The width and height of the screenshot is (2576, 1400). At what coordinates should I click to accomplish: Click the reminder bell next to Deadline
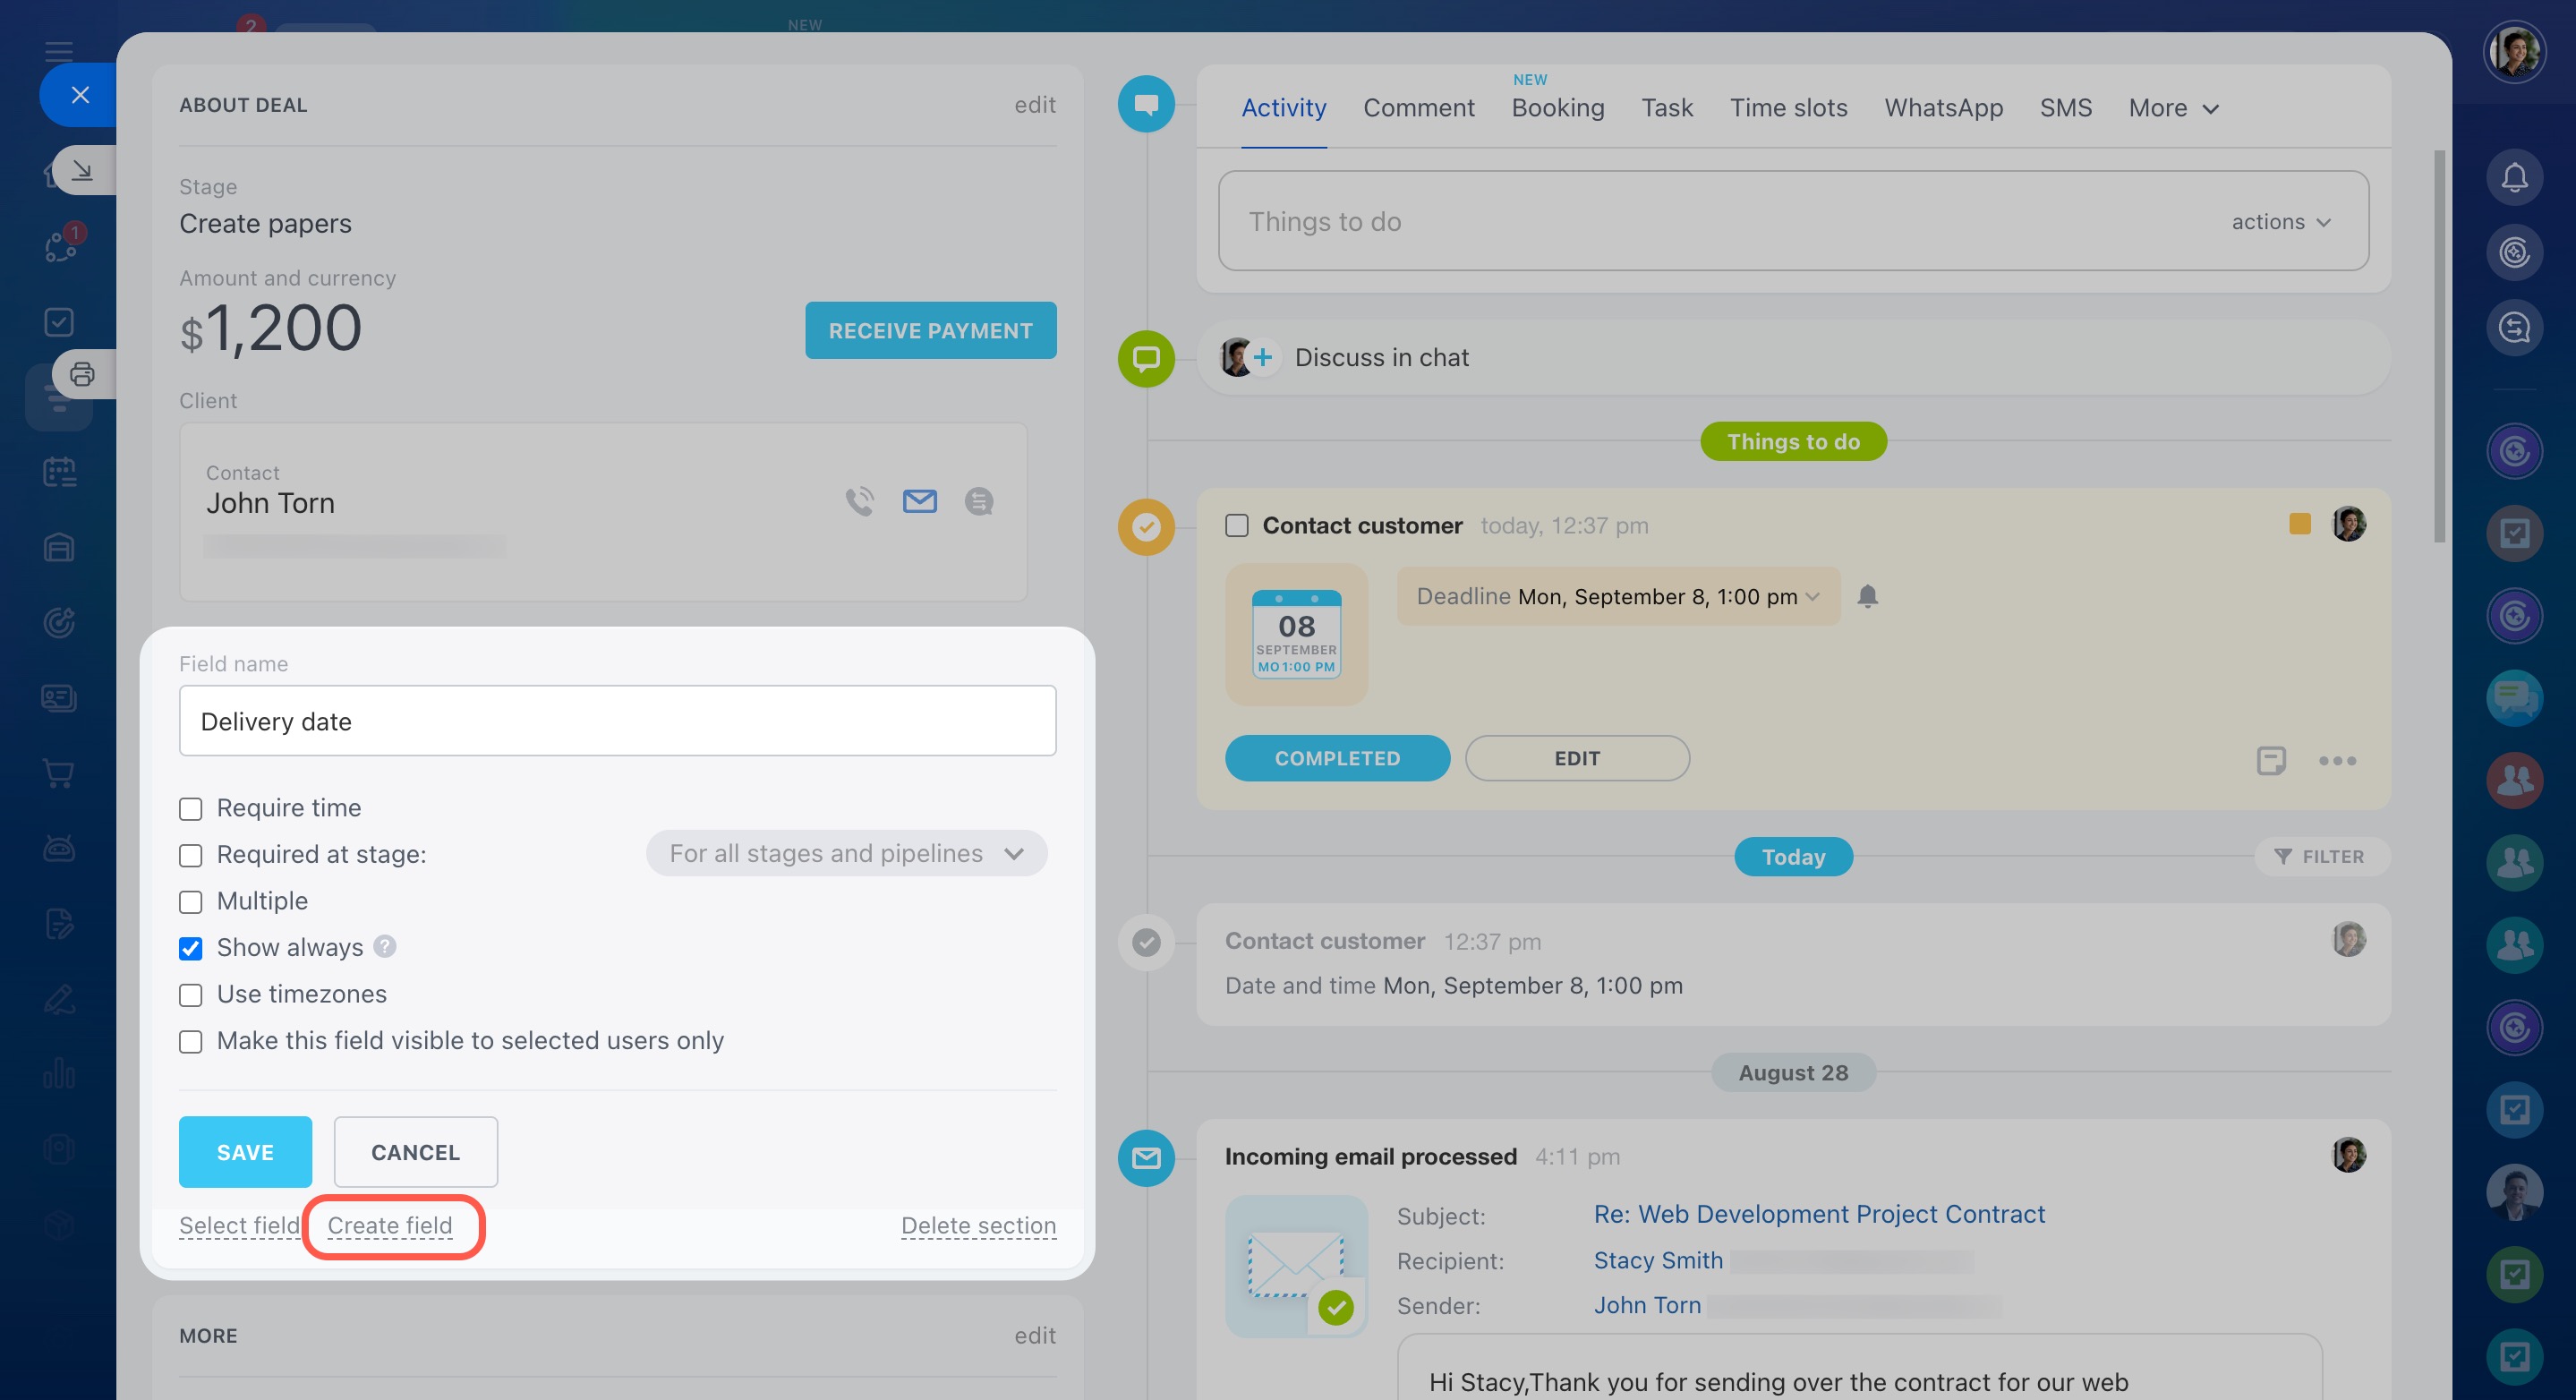1867,596
